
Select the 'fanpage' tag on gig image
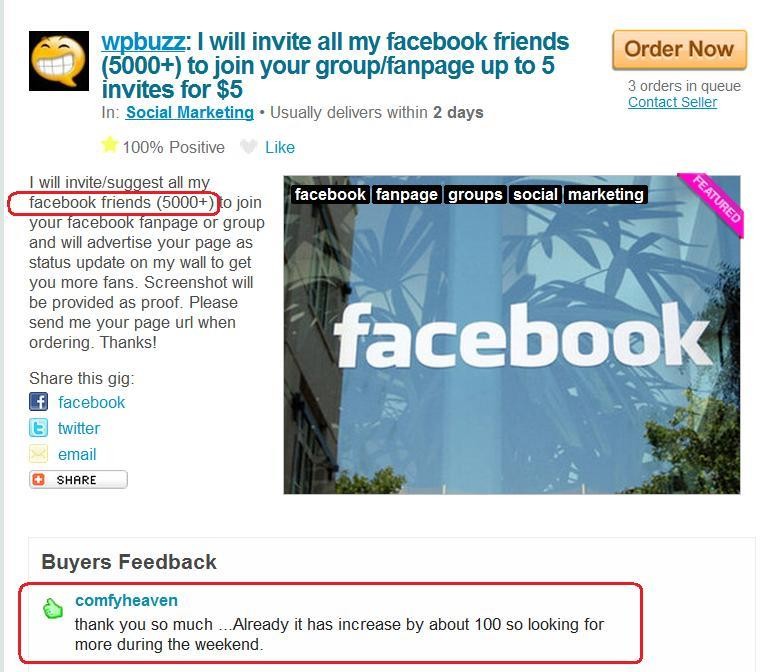(x=407, y=194)
